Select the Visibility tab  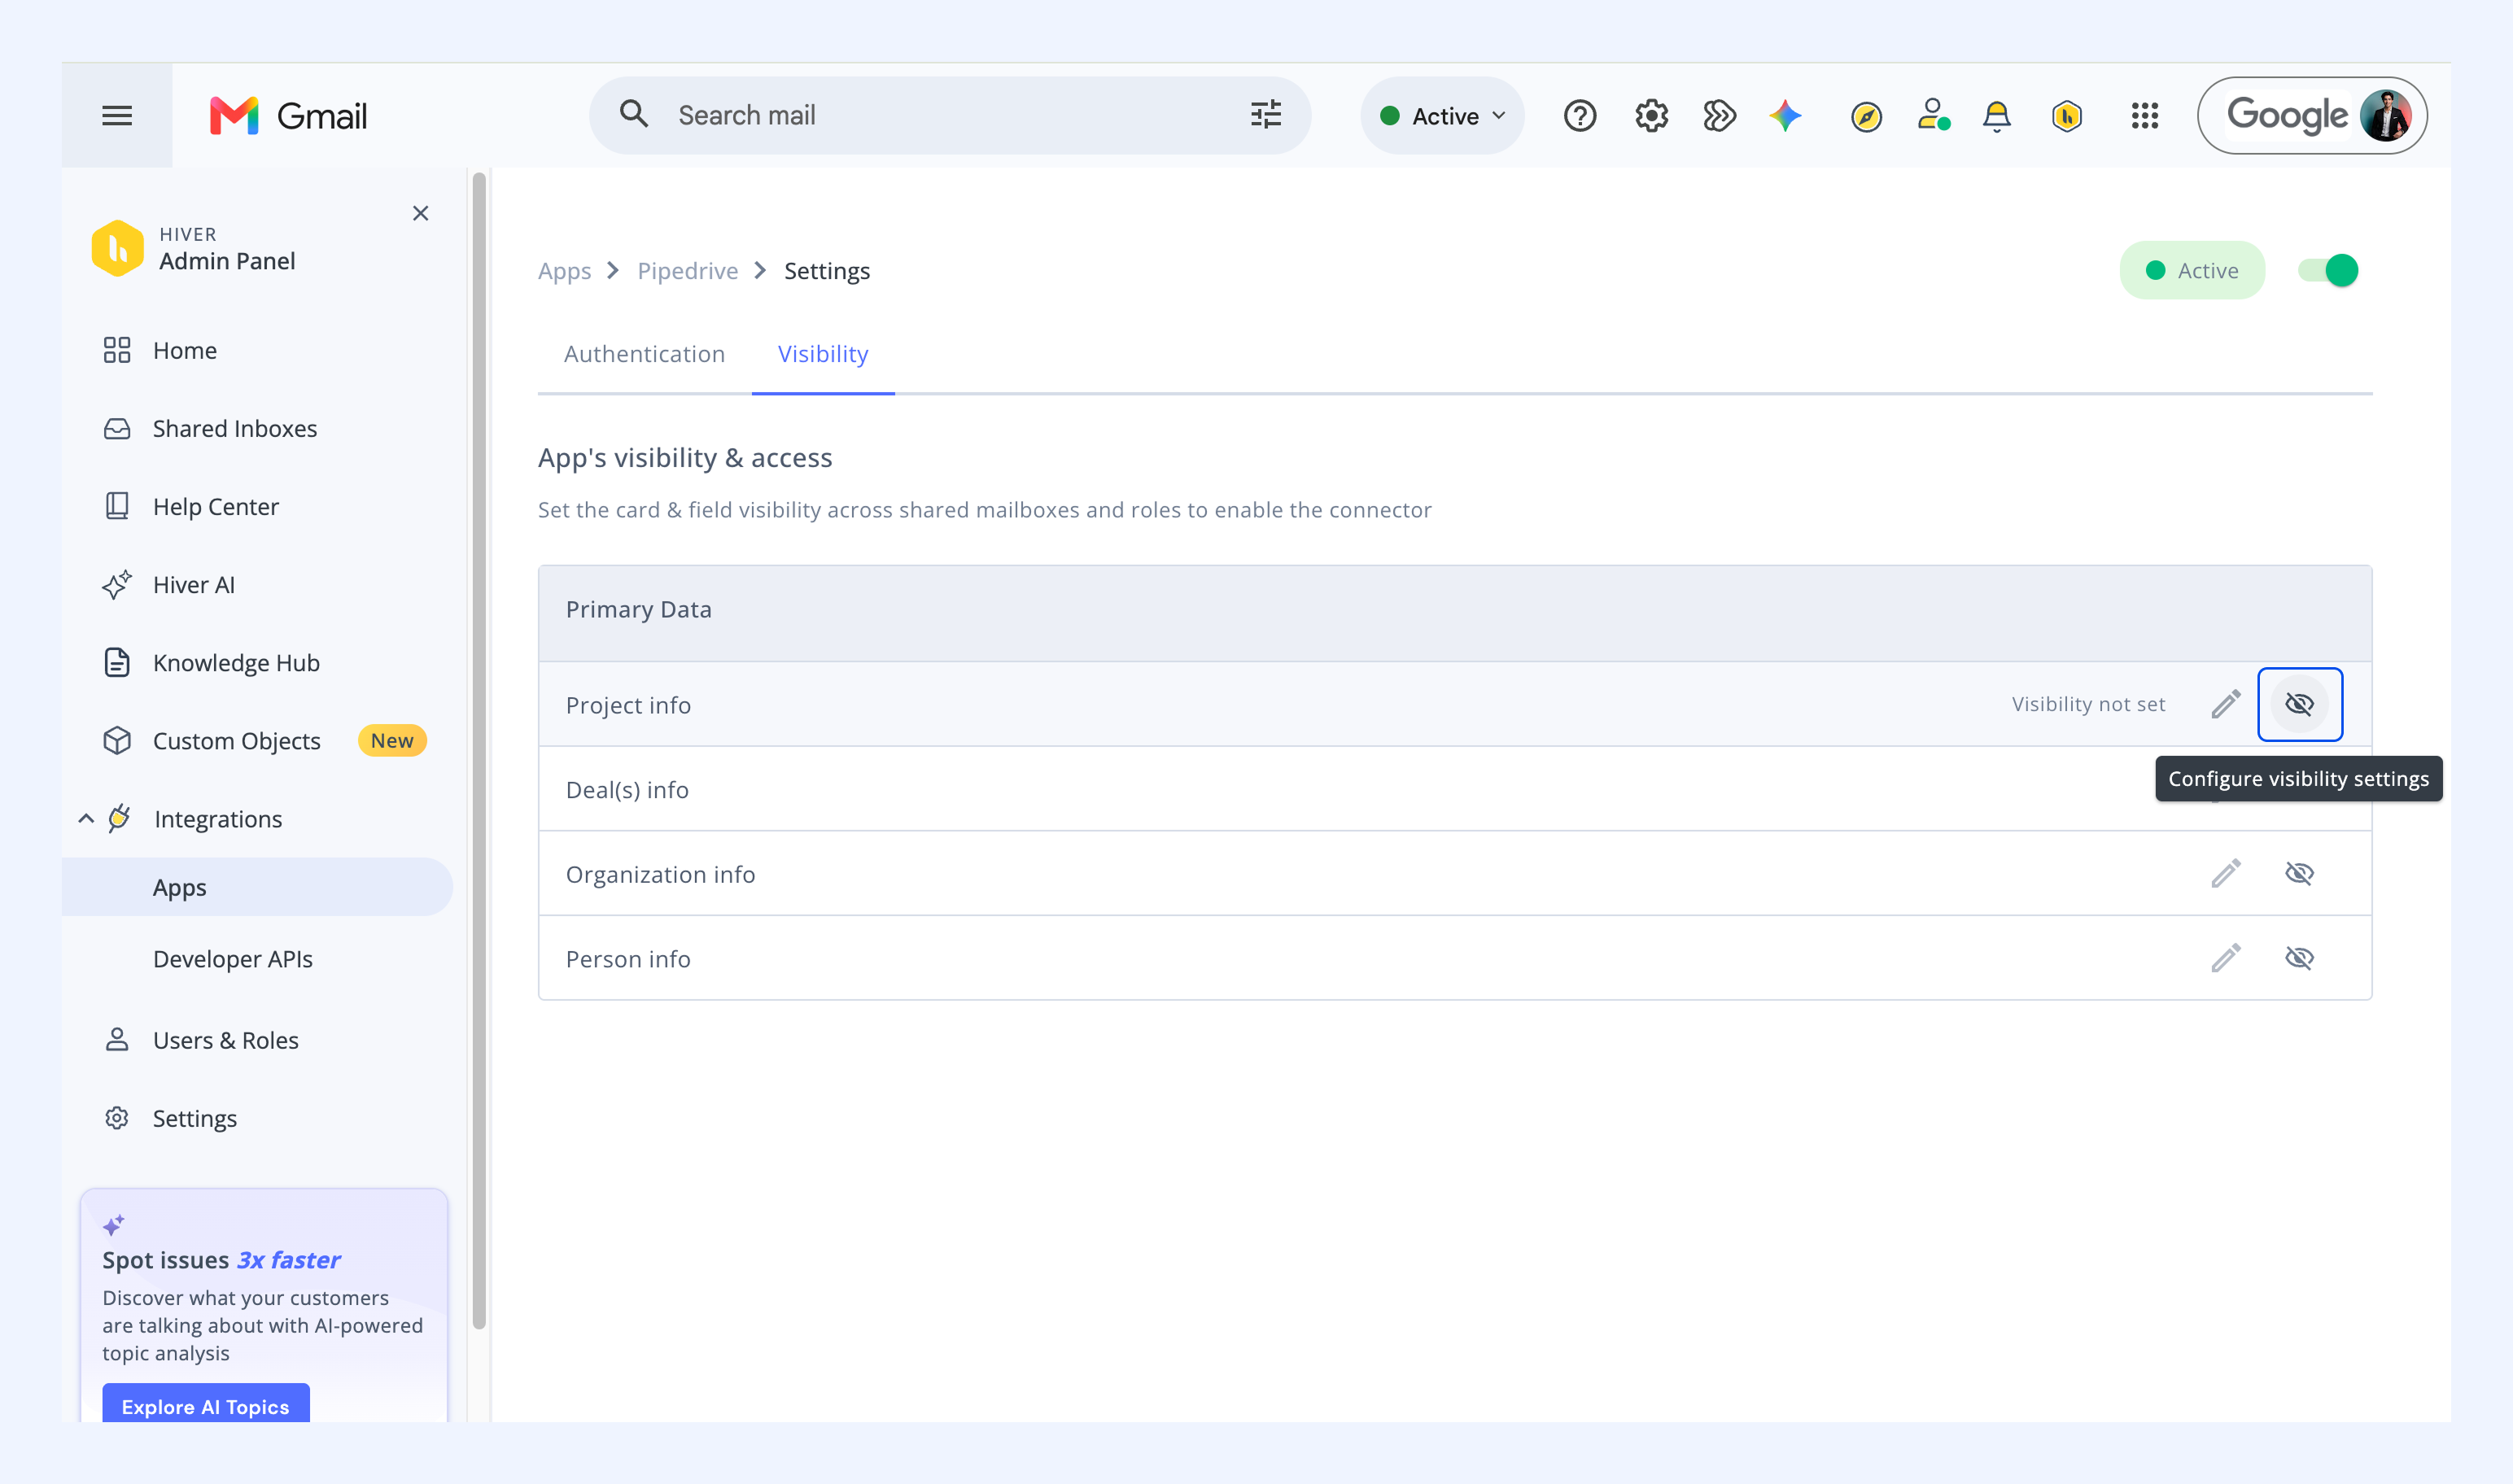click(823, 354)
